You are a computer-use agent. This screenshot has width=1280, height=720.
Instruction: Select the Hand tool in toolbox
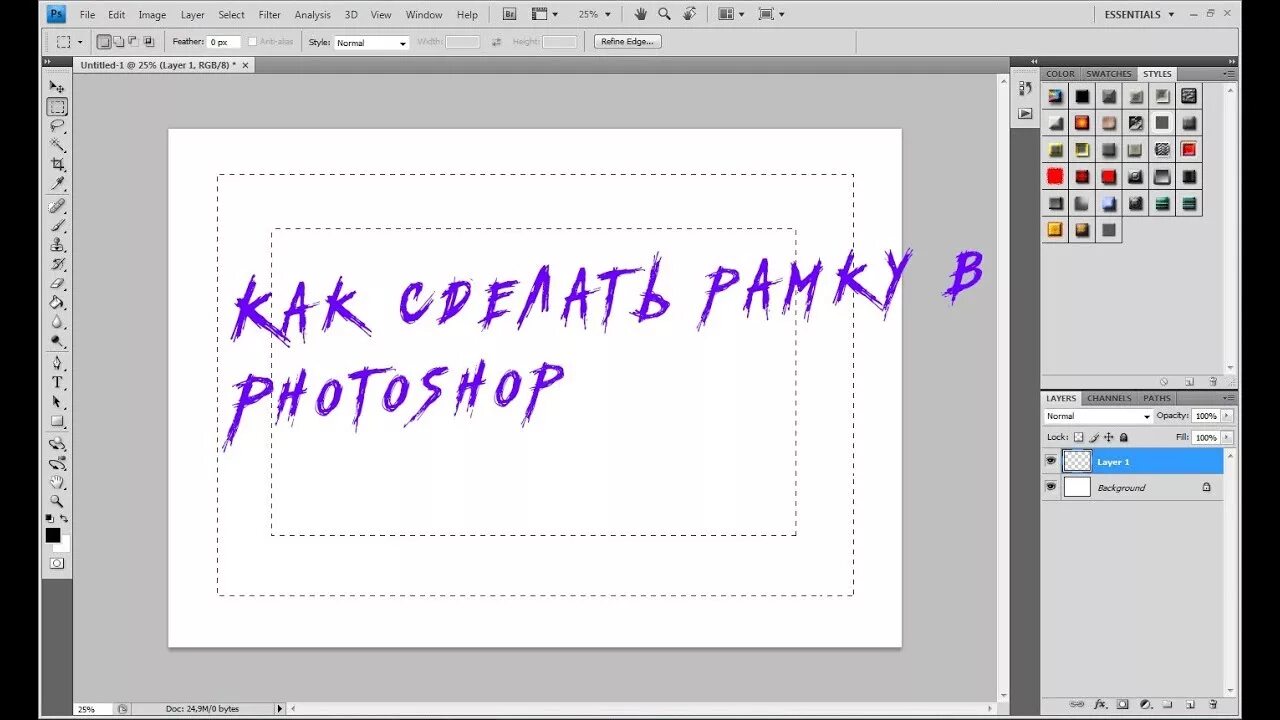point(57,482)
